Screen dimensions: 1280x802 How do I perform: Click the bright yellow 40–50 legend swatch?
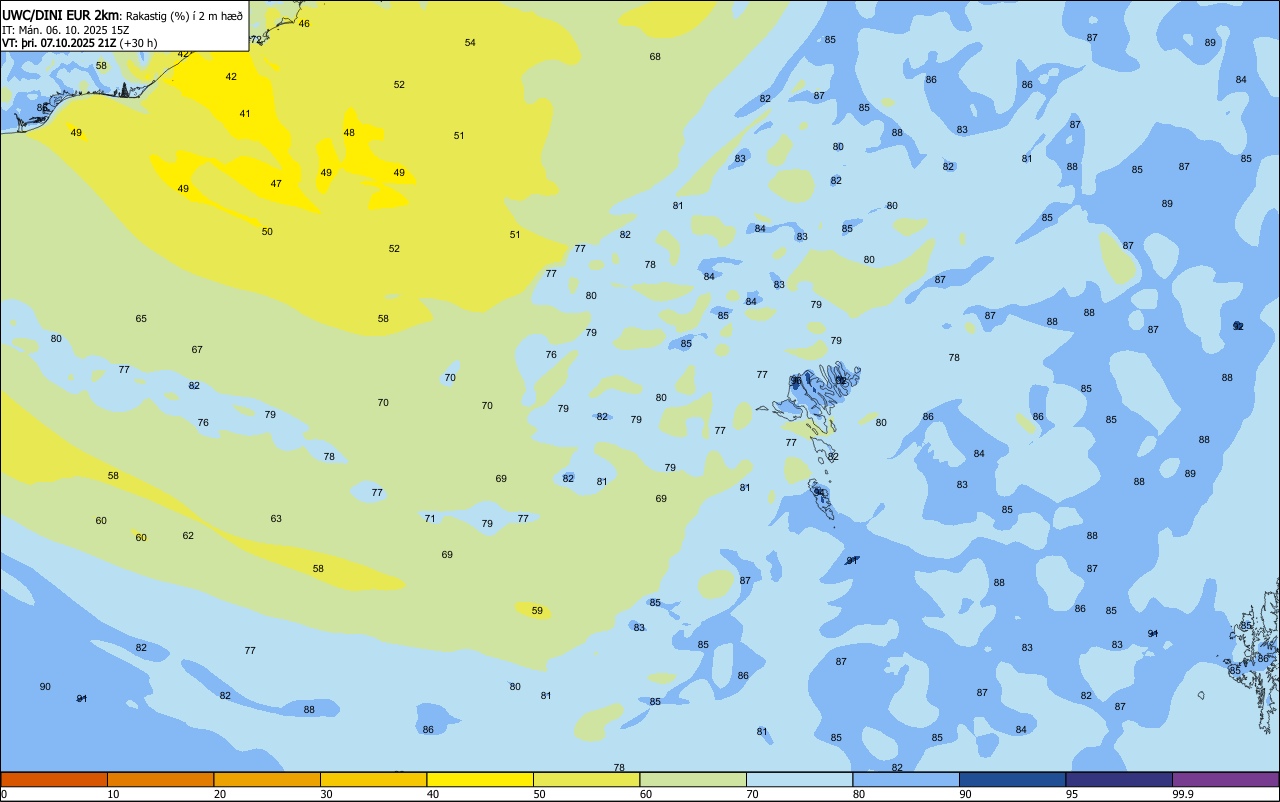[x=480, y=779]
